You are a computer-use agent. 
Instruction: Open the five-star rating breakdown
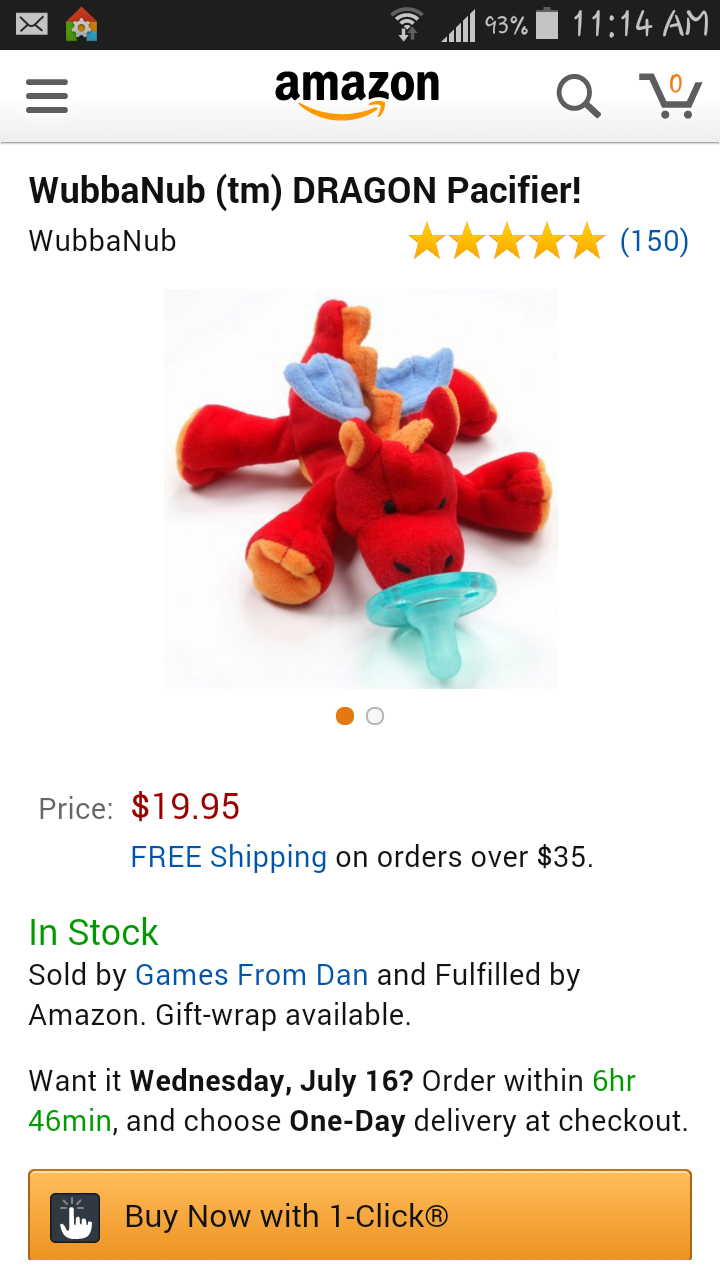point(507,241)
